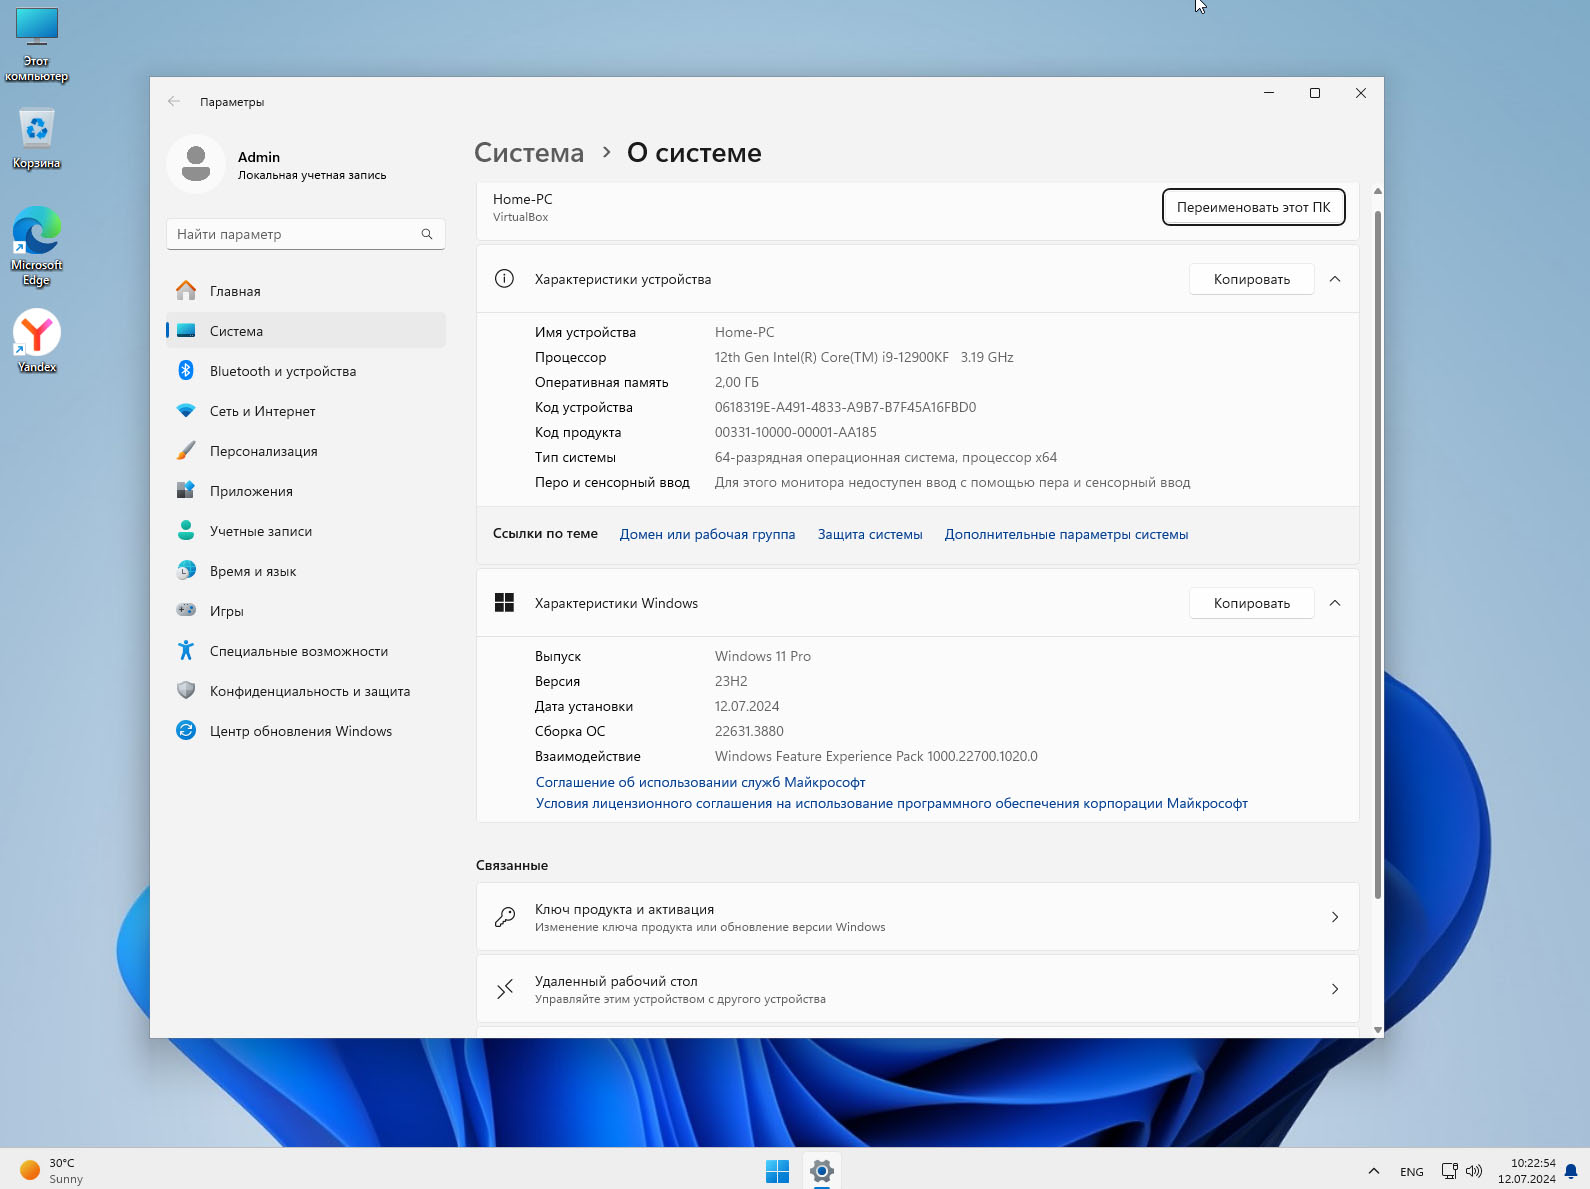The width and height of the screenshot is (1590, 1189).
Task: Show hidden icons in system tray
Action: tap(1374, 1171)
